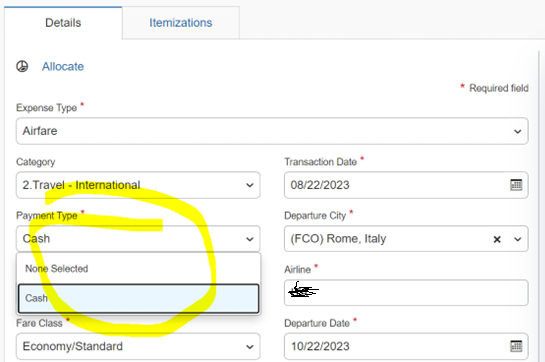The width and height of the screenshot is (545, 362).
Task: Click the Allocate pie chart icon
Action: [22, 66]
